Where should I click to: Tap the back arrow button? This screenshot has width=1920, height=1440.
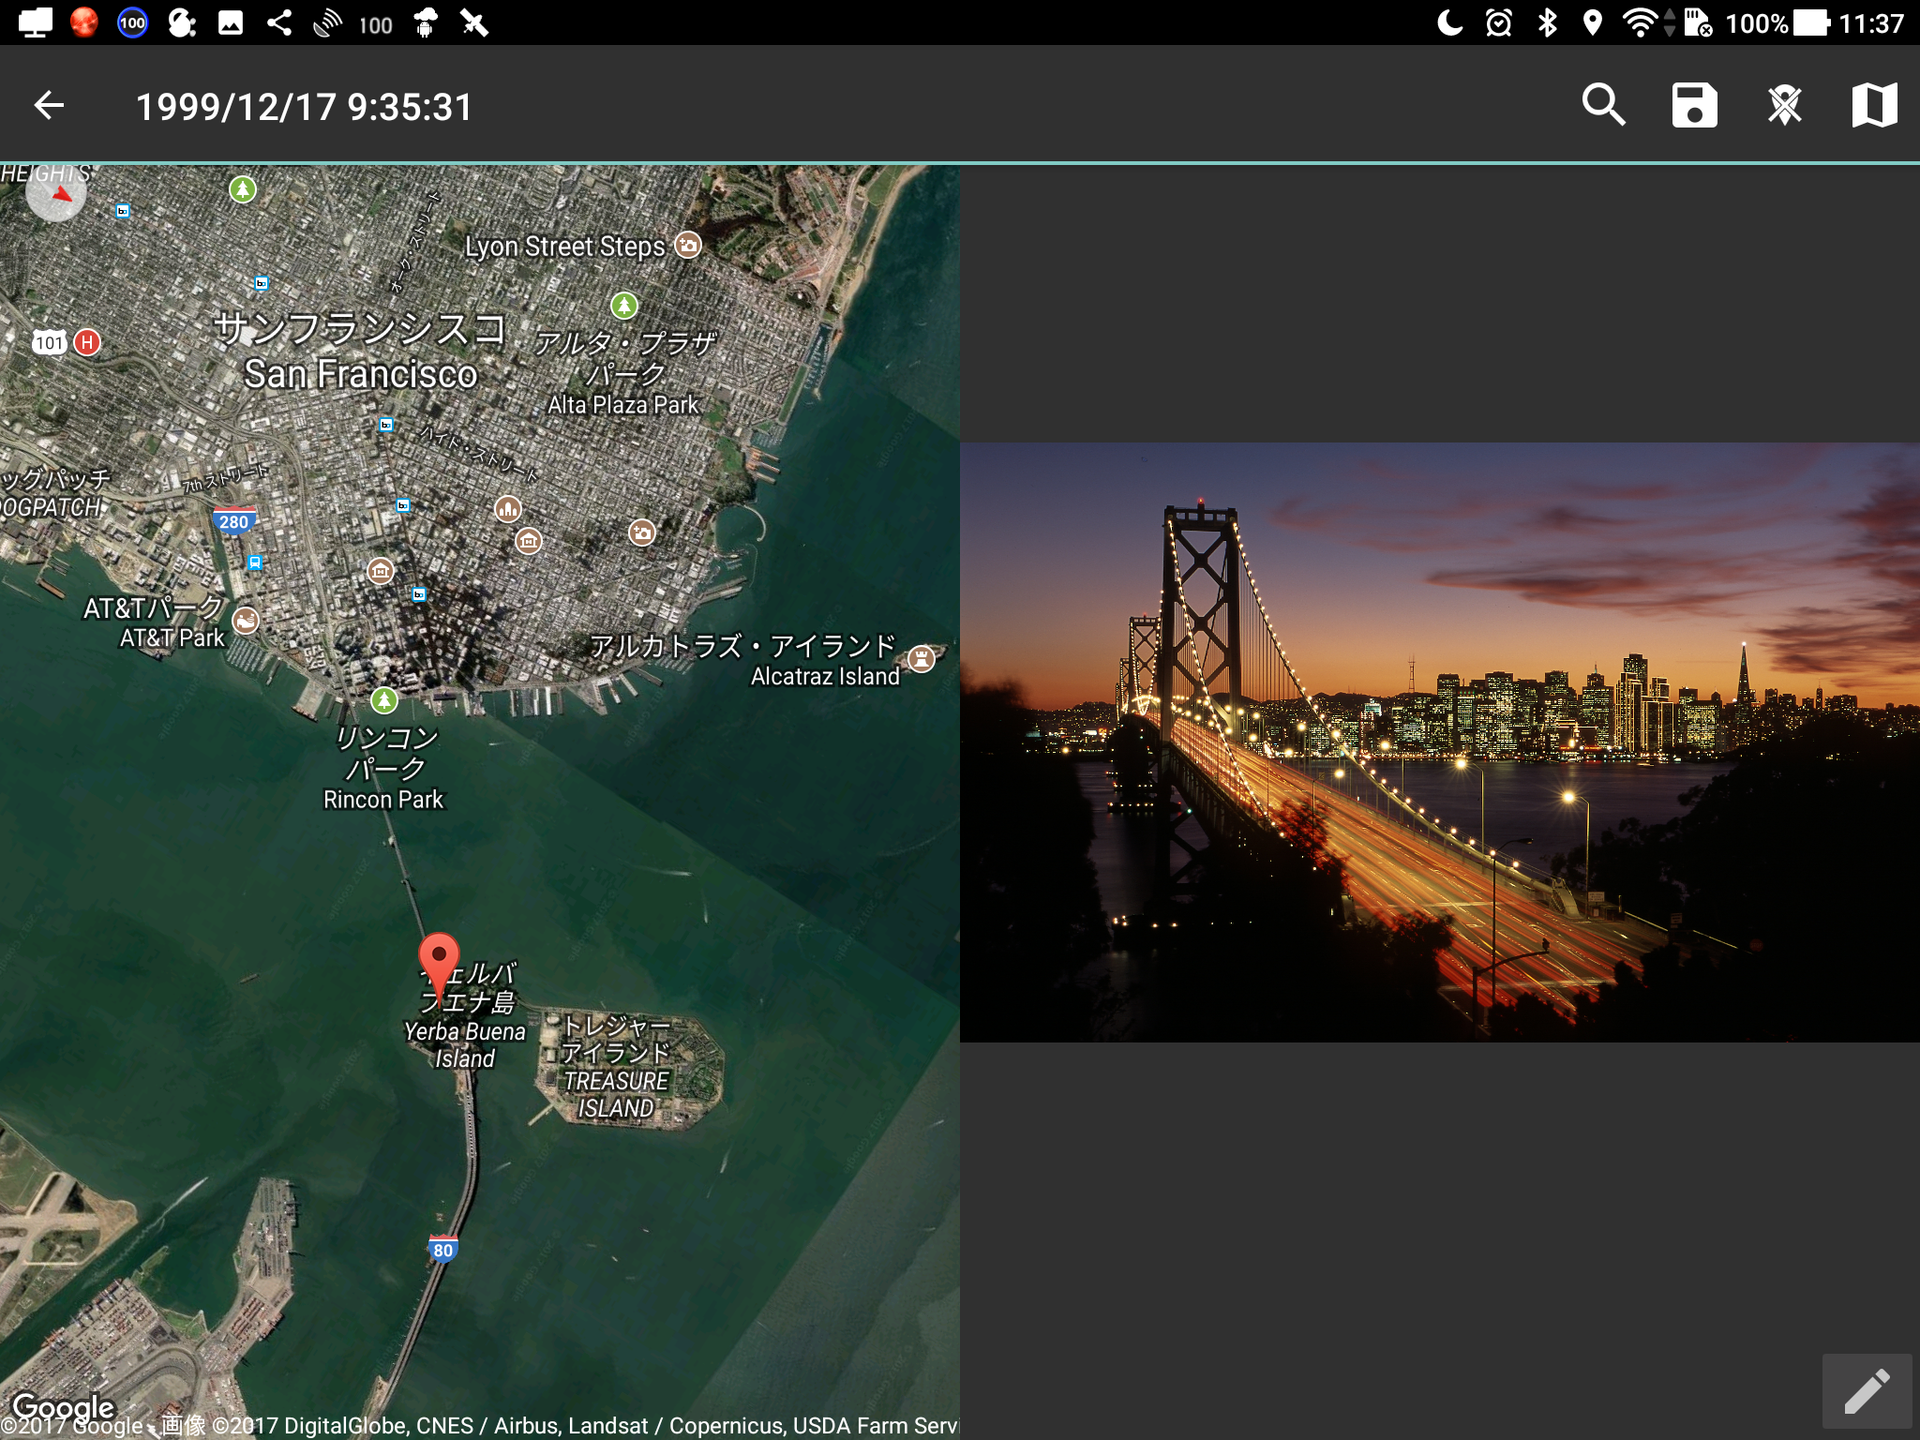pos(48,105)
